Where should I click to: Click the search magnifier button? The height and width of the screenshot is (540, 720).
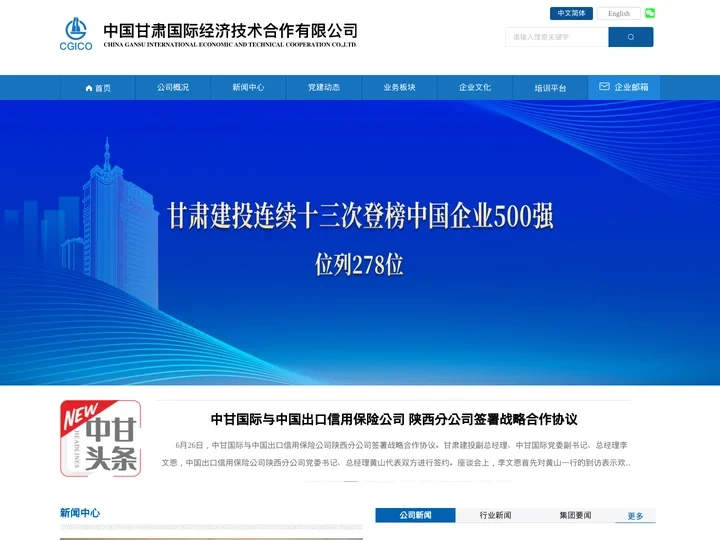pos(630,37)
